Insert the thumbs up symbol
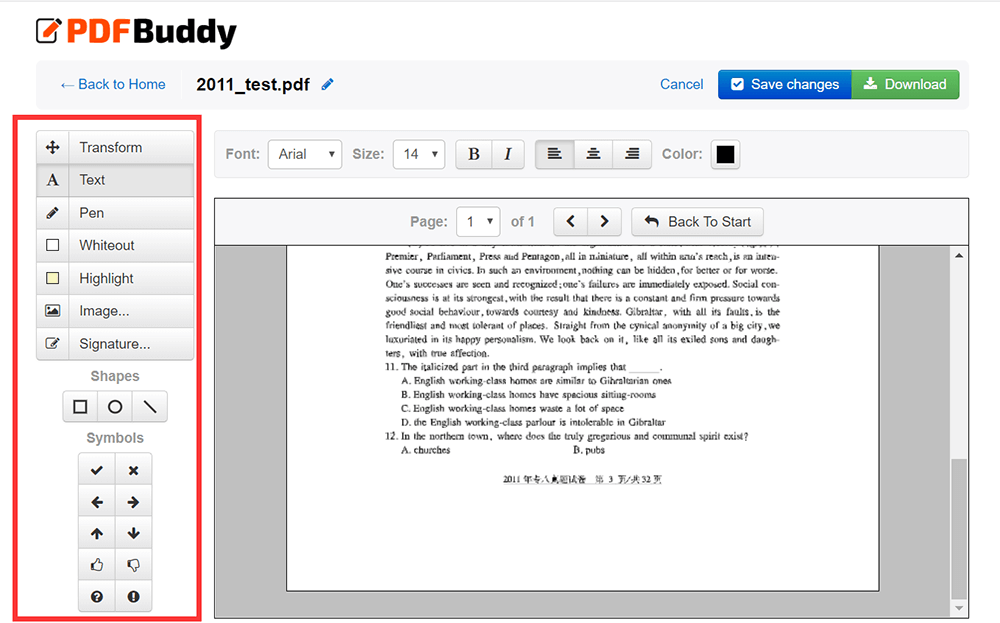This screenshot has width=1000, height=623. [x=97, y=565]
